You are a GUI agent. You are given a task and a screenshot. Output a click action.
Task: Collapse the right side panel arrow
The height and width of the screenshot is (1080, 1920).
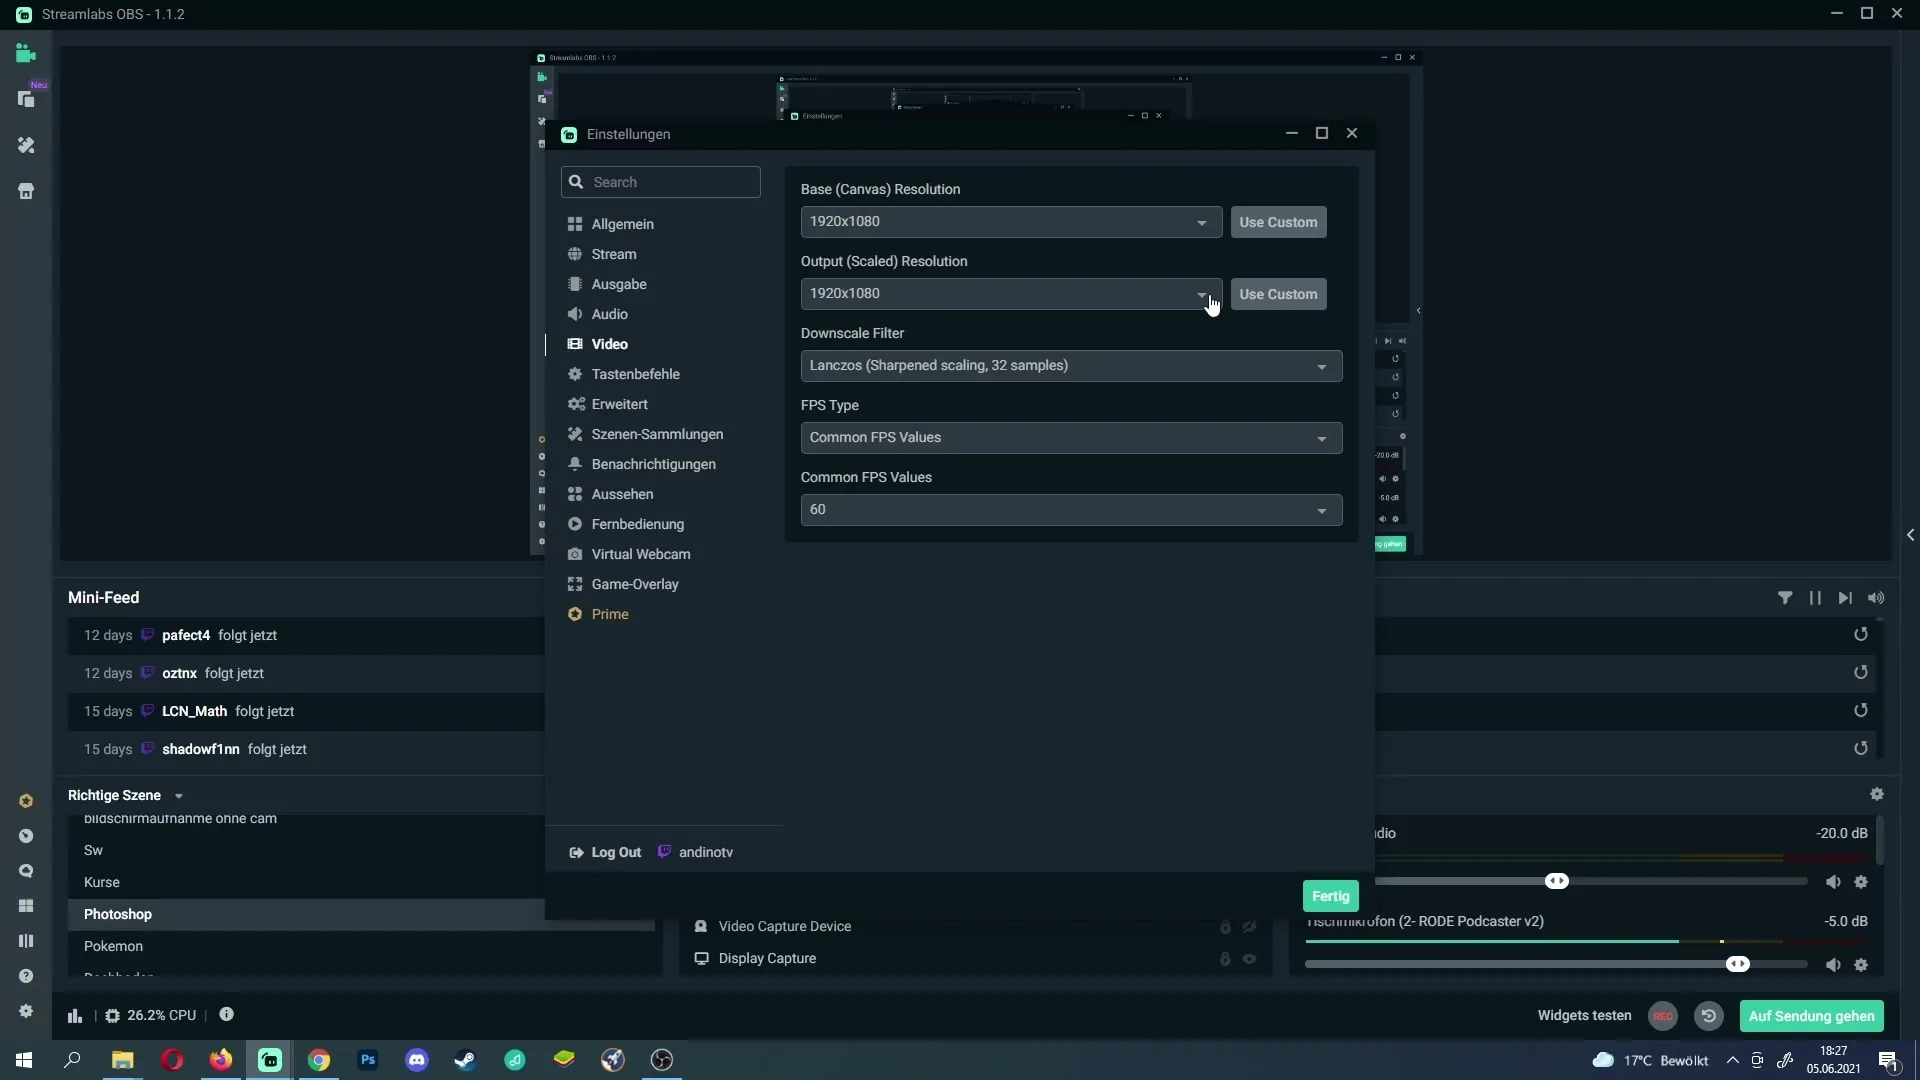click(1910, 535)
